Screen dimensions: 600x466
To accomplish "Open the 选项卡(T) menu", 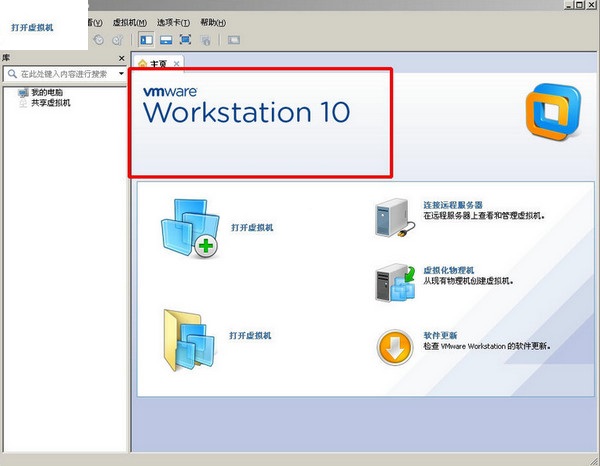I will click(x=173, y=23).
